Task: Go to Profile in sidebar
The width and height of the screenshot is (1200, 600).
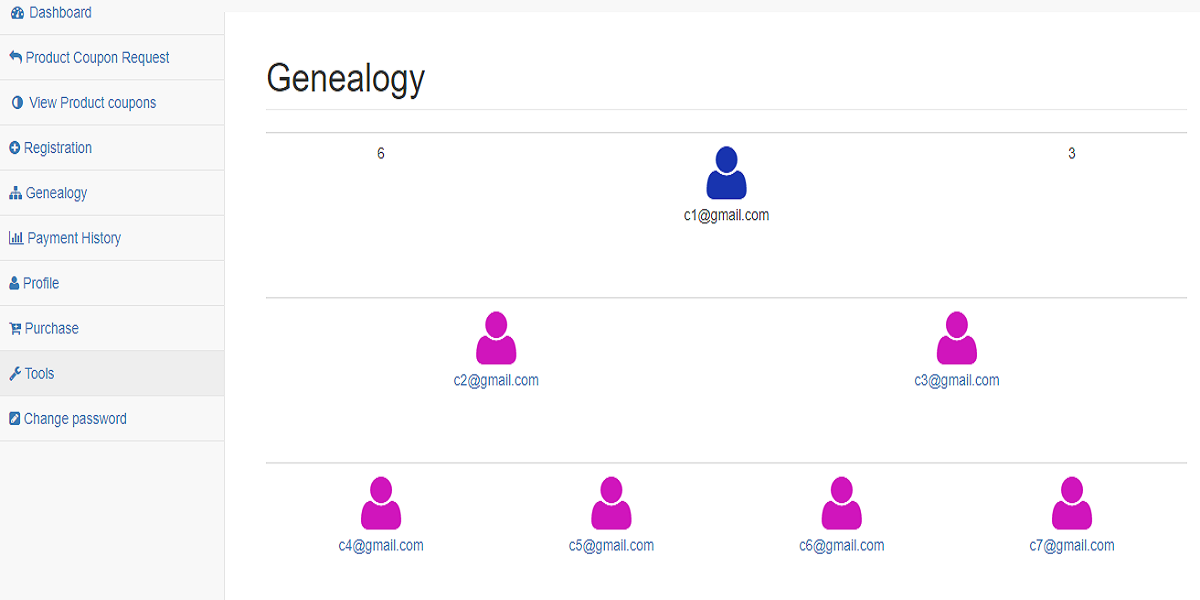Action: pos(112,283)
